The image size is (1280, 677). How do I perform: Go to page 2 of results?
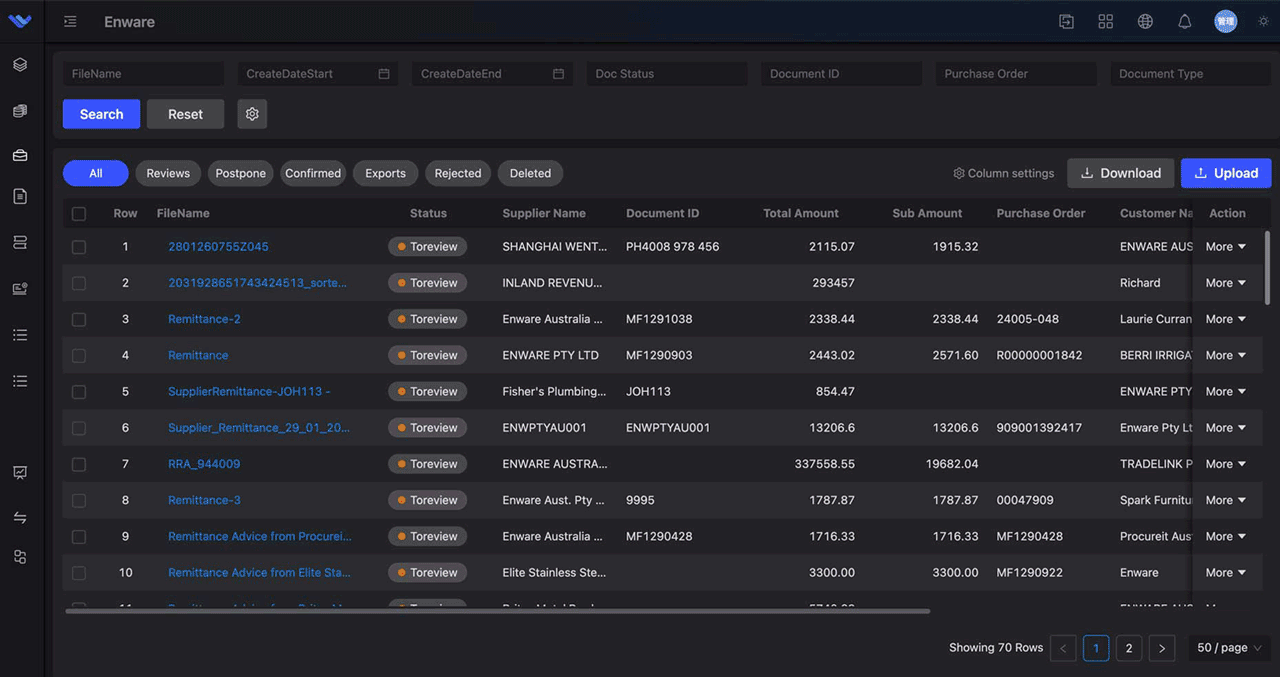[x=1128, y=647]
